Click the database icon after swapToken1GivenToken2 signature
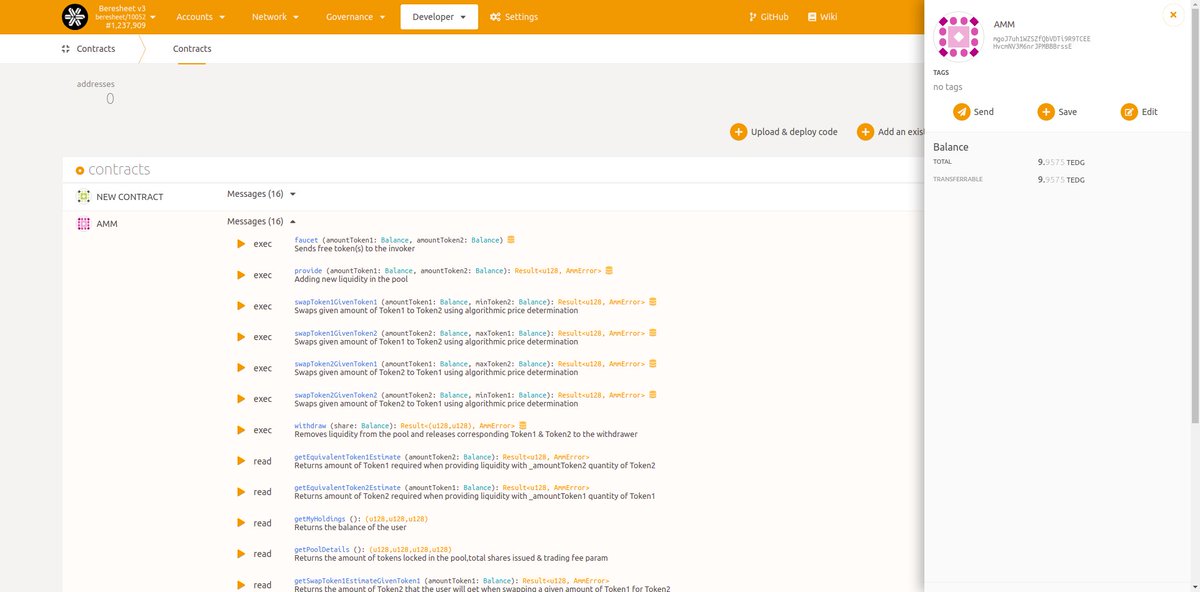This screenshot has width=1200, height=592. coord(653,333)
